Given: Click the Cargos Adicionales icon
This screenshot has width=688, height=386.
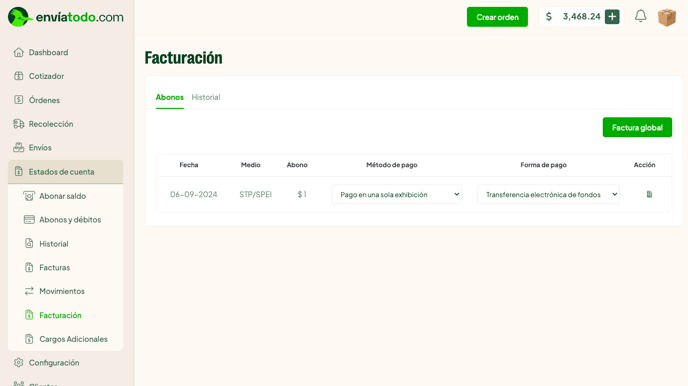Looking at the screenshot, I should pos(29,339).
